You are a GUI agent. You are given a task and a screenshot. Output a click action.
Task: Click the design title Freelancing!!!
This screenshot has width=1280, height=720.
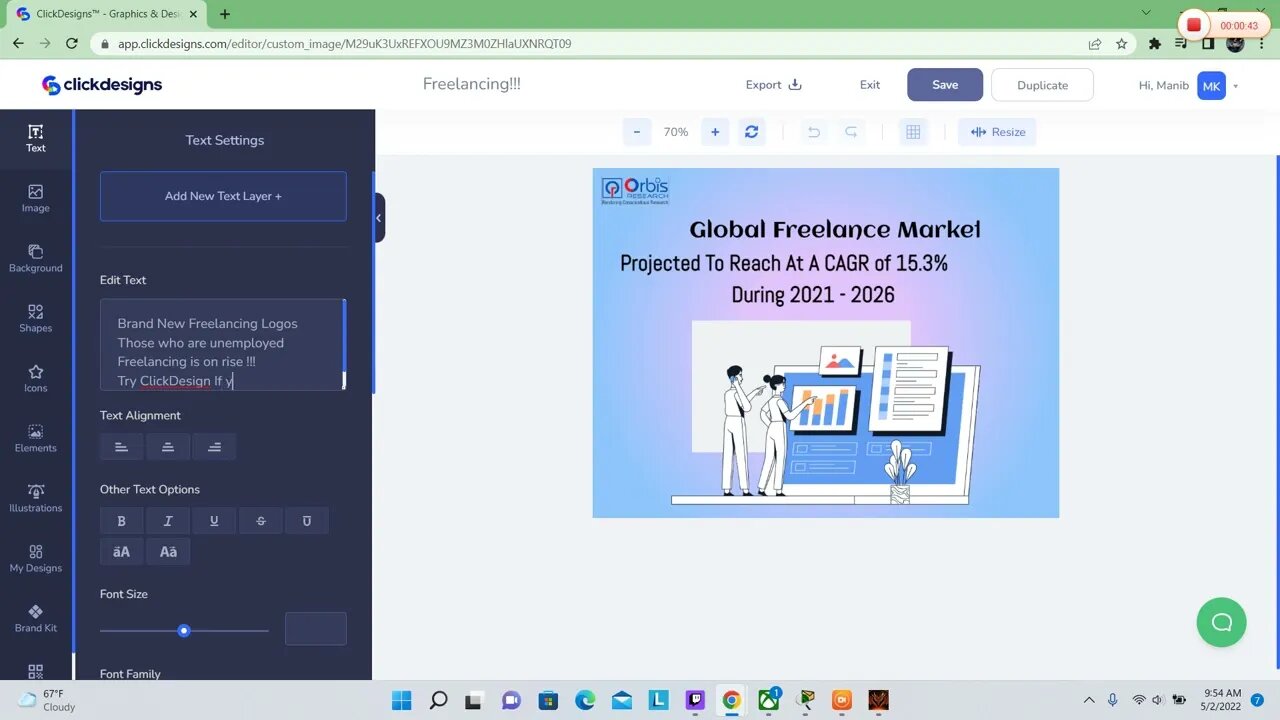[472, 84]
